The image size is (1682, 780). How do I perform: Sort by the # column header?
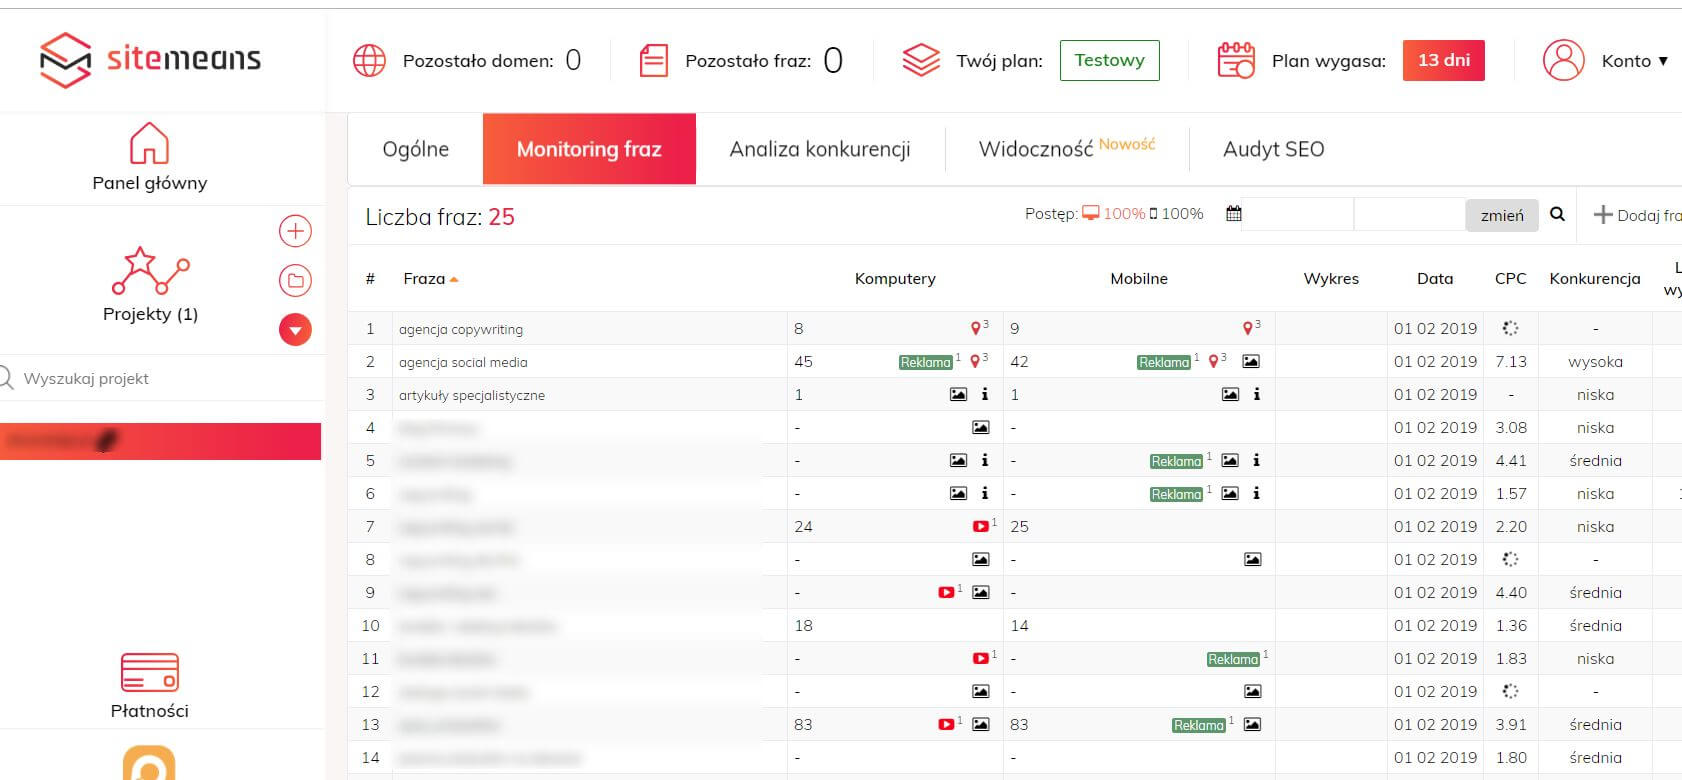(370, 279)
